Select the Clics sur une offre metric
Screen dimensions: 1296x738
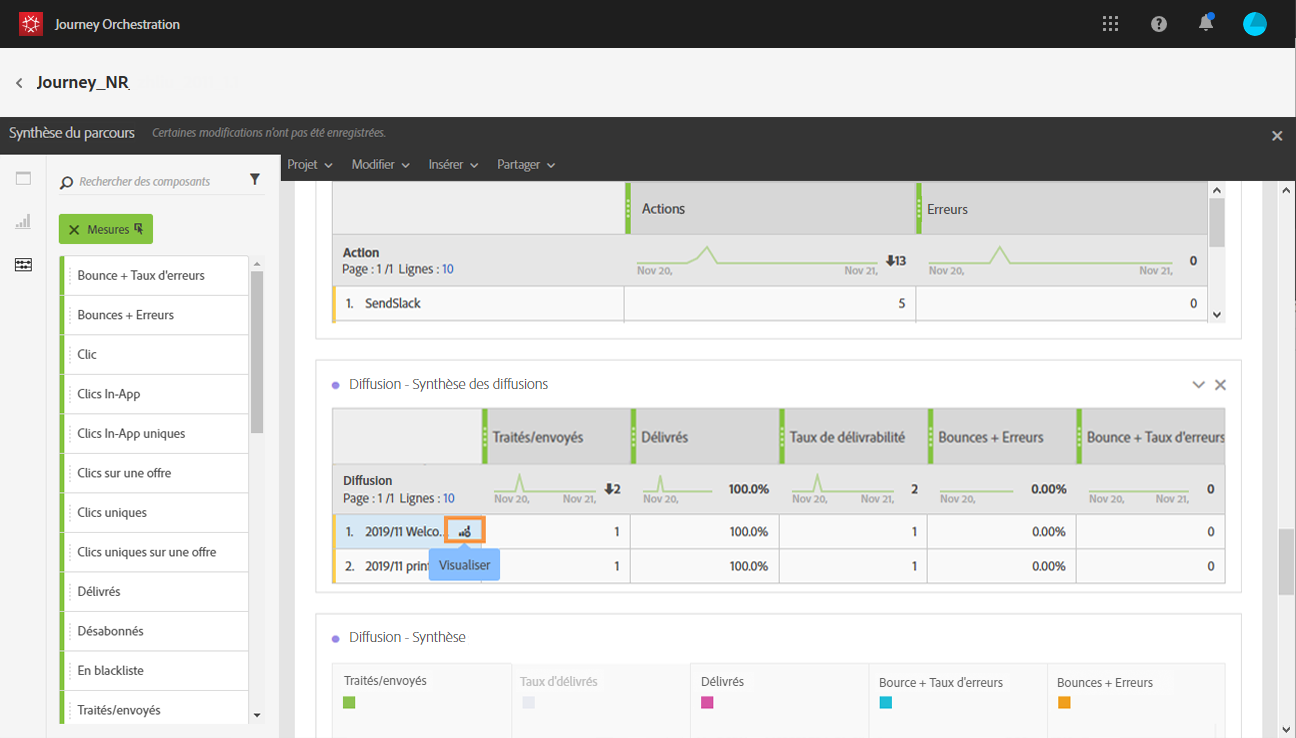point(154,473)
